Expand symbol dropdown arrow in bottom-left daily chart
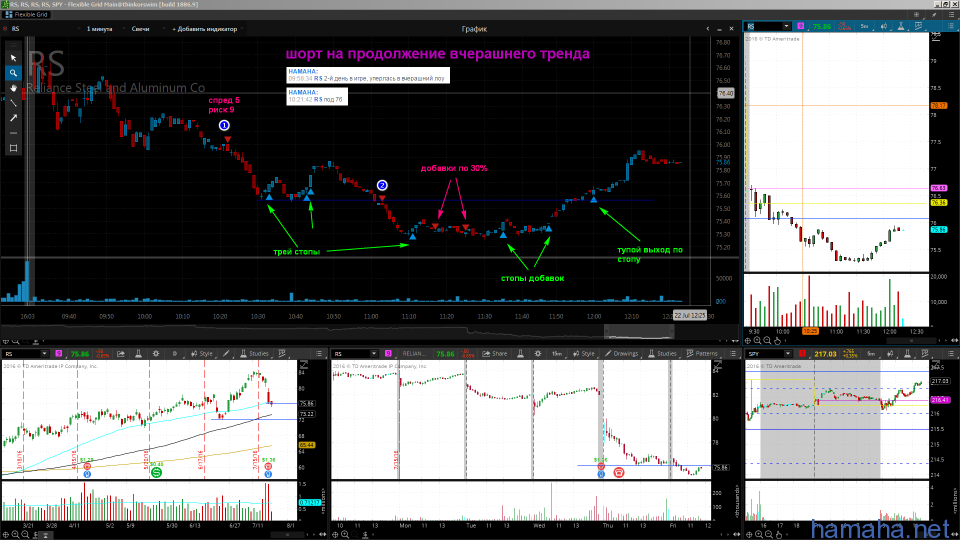The height and width of the screenshot is (540, 960). (x=44, y=354)
